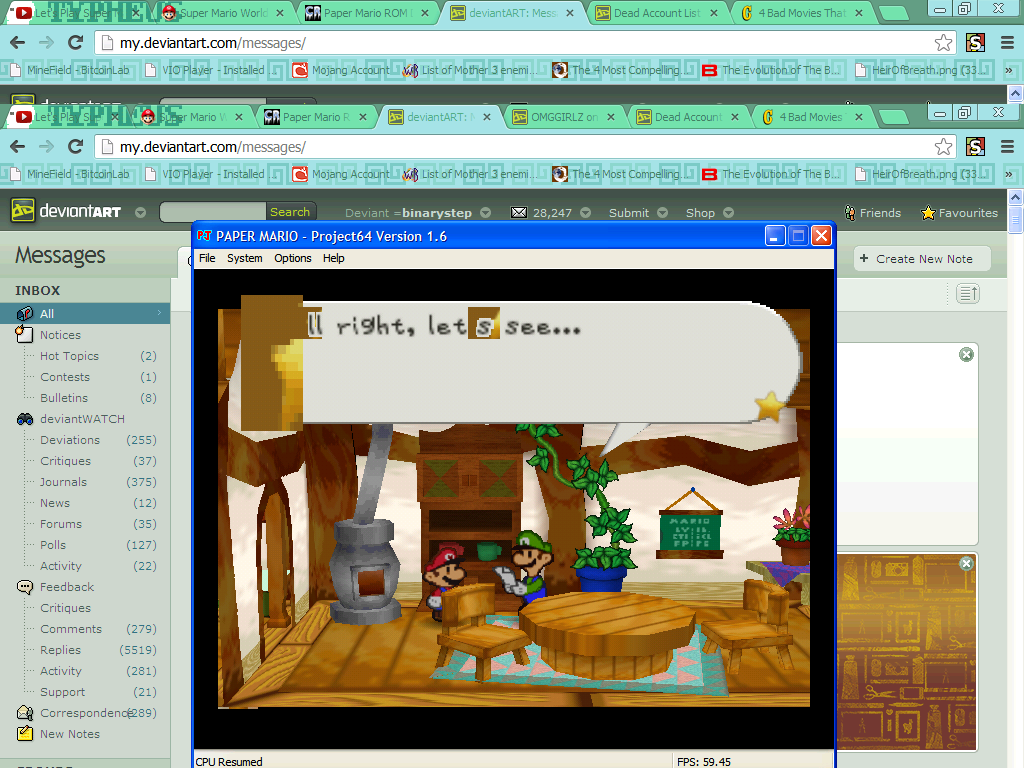Open Chrome menu in the front Chrome window
This screenshot has width=1024, height=768.
(x=1007, y=147)
